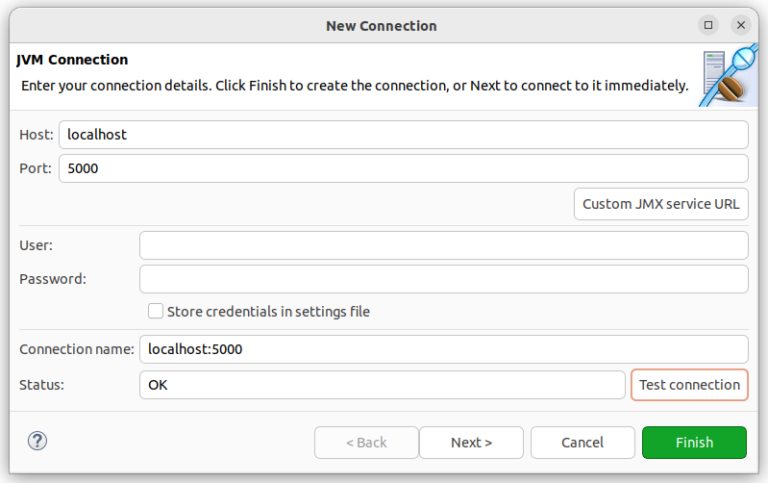Maximize the New Connection dialog
This screenshot has width=768, height=483.
pyautogui.click(x=709, y=25)
